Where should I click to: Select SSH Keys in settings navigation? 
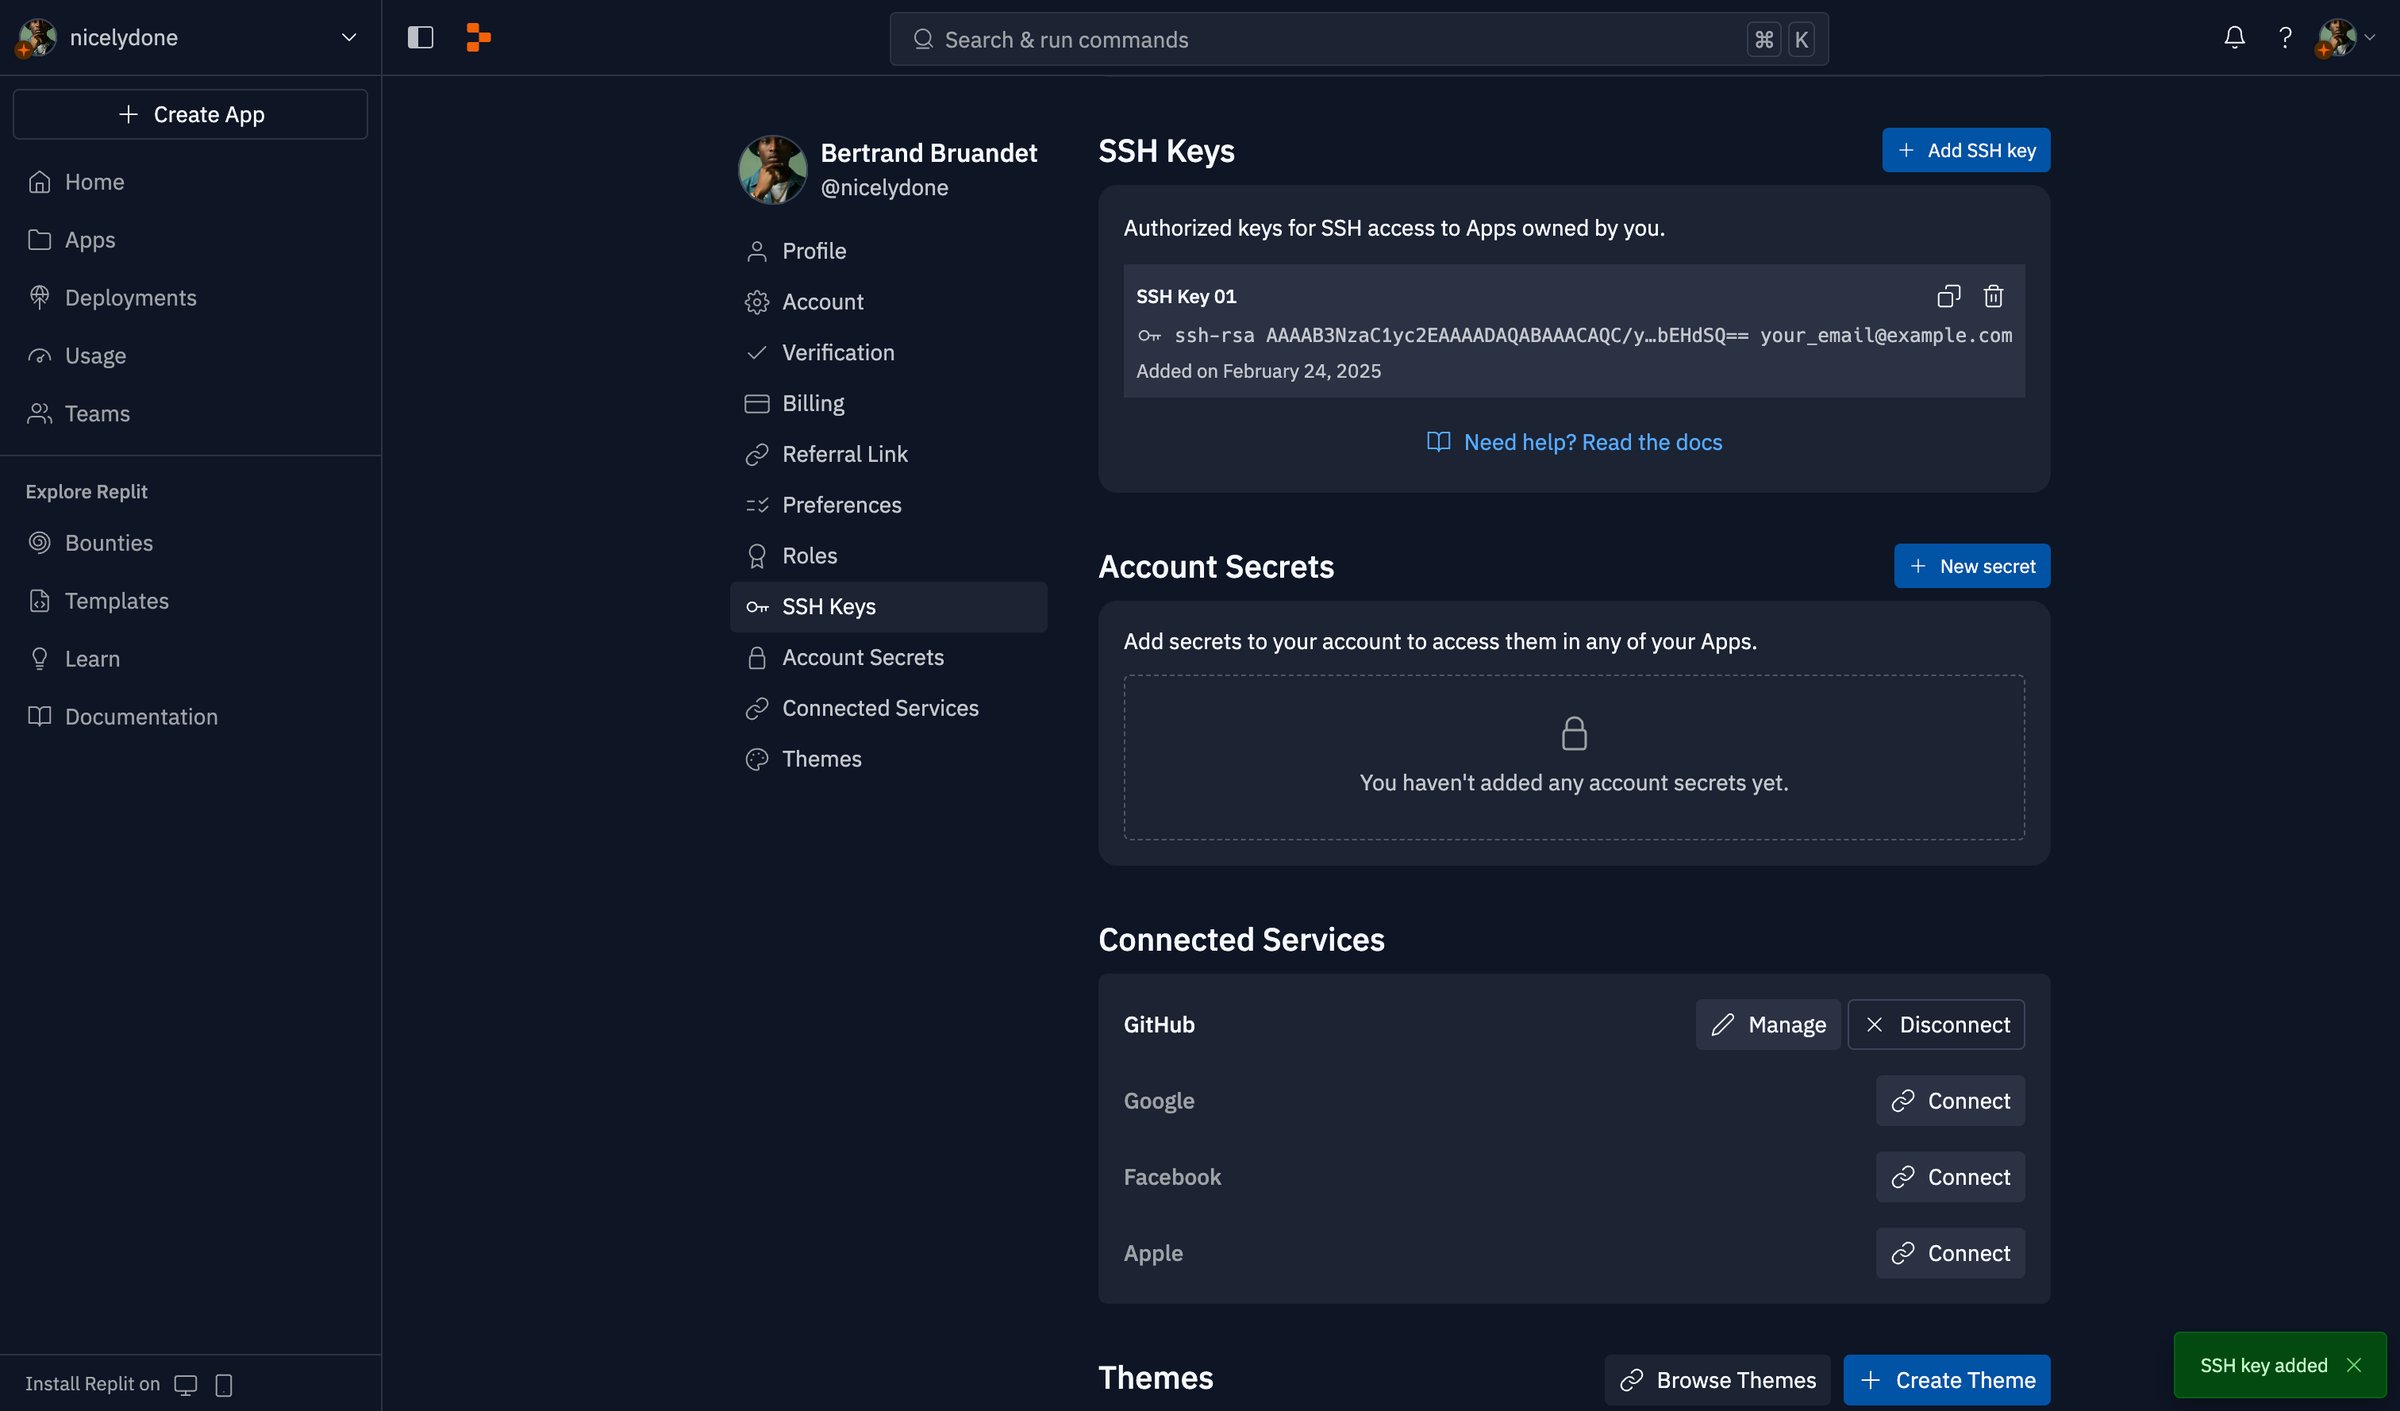point(888,607)
